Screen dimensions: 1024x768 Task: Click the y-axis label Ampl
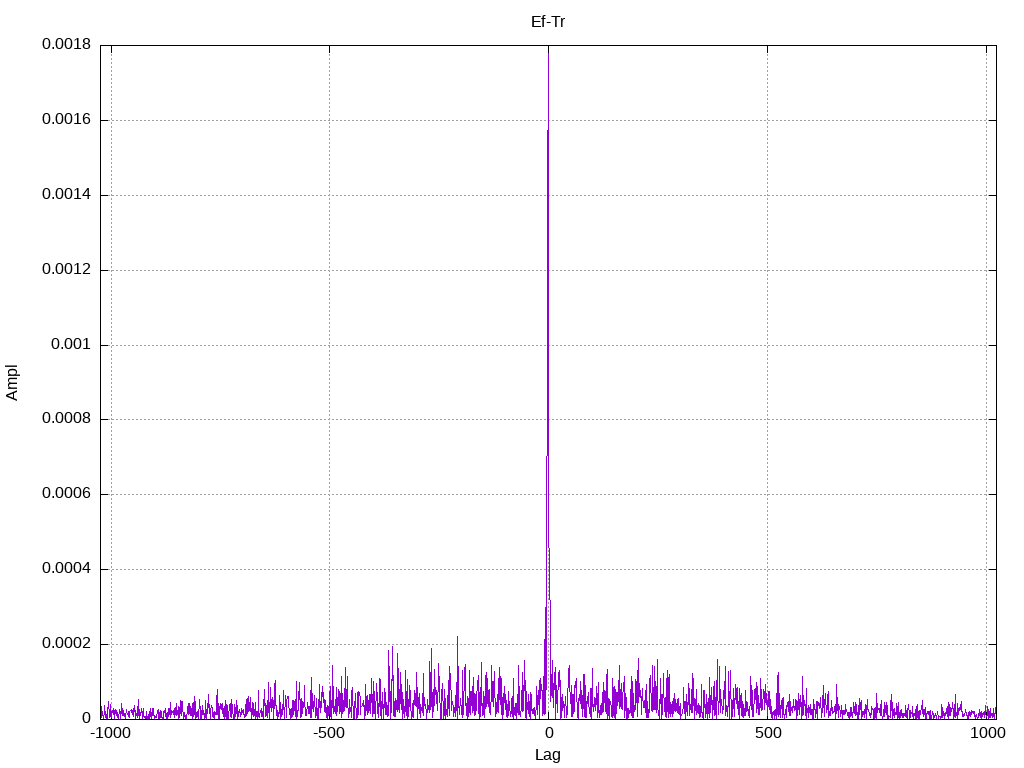(x=12, y=383)
